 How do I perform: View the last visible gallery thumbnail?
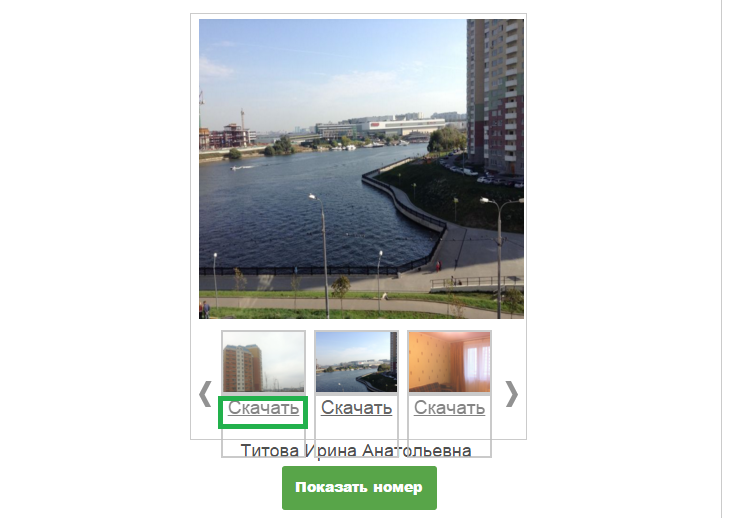click(x=449, y=362)
